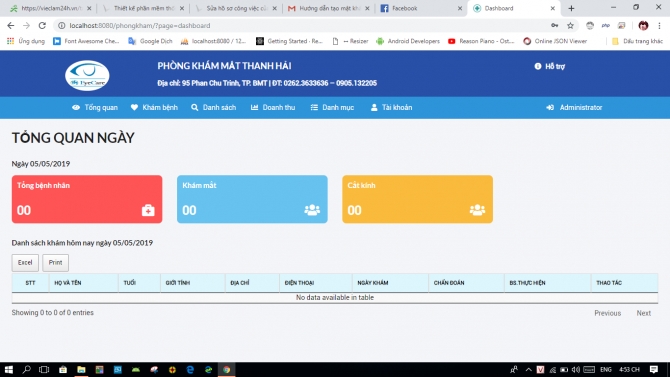The image size is (670, 377).
Task: Open the notification center icon
Action: [654, 369]
